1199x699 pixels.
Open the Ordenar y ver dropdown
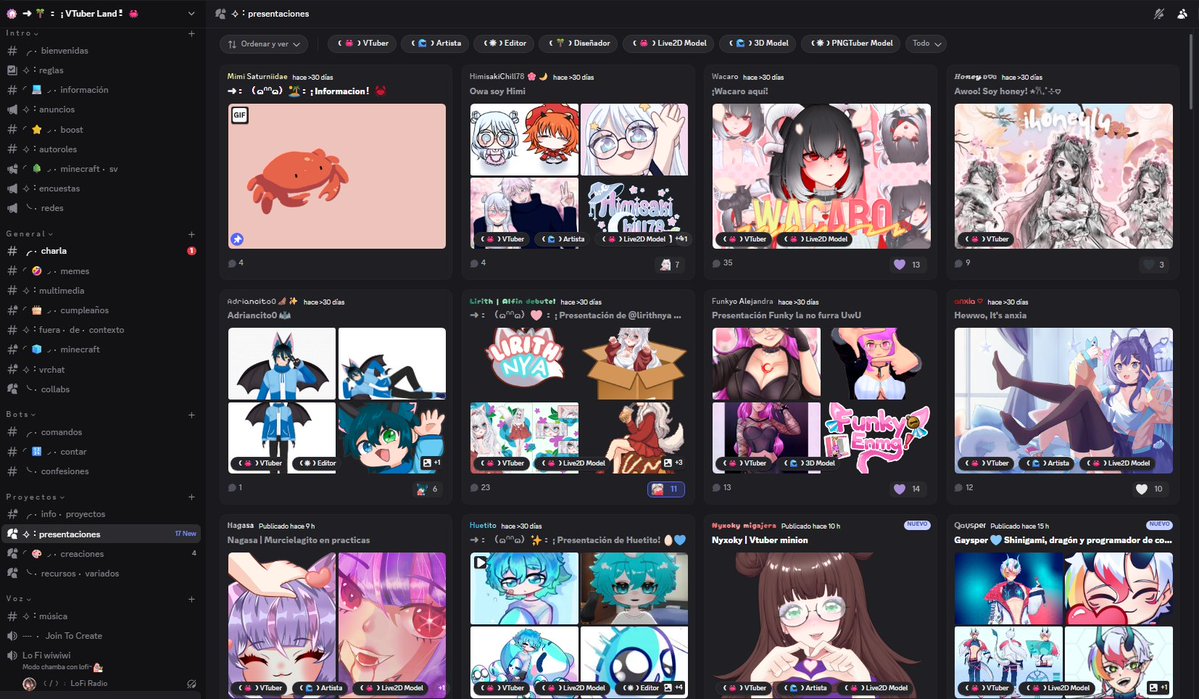coord(263,43)
